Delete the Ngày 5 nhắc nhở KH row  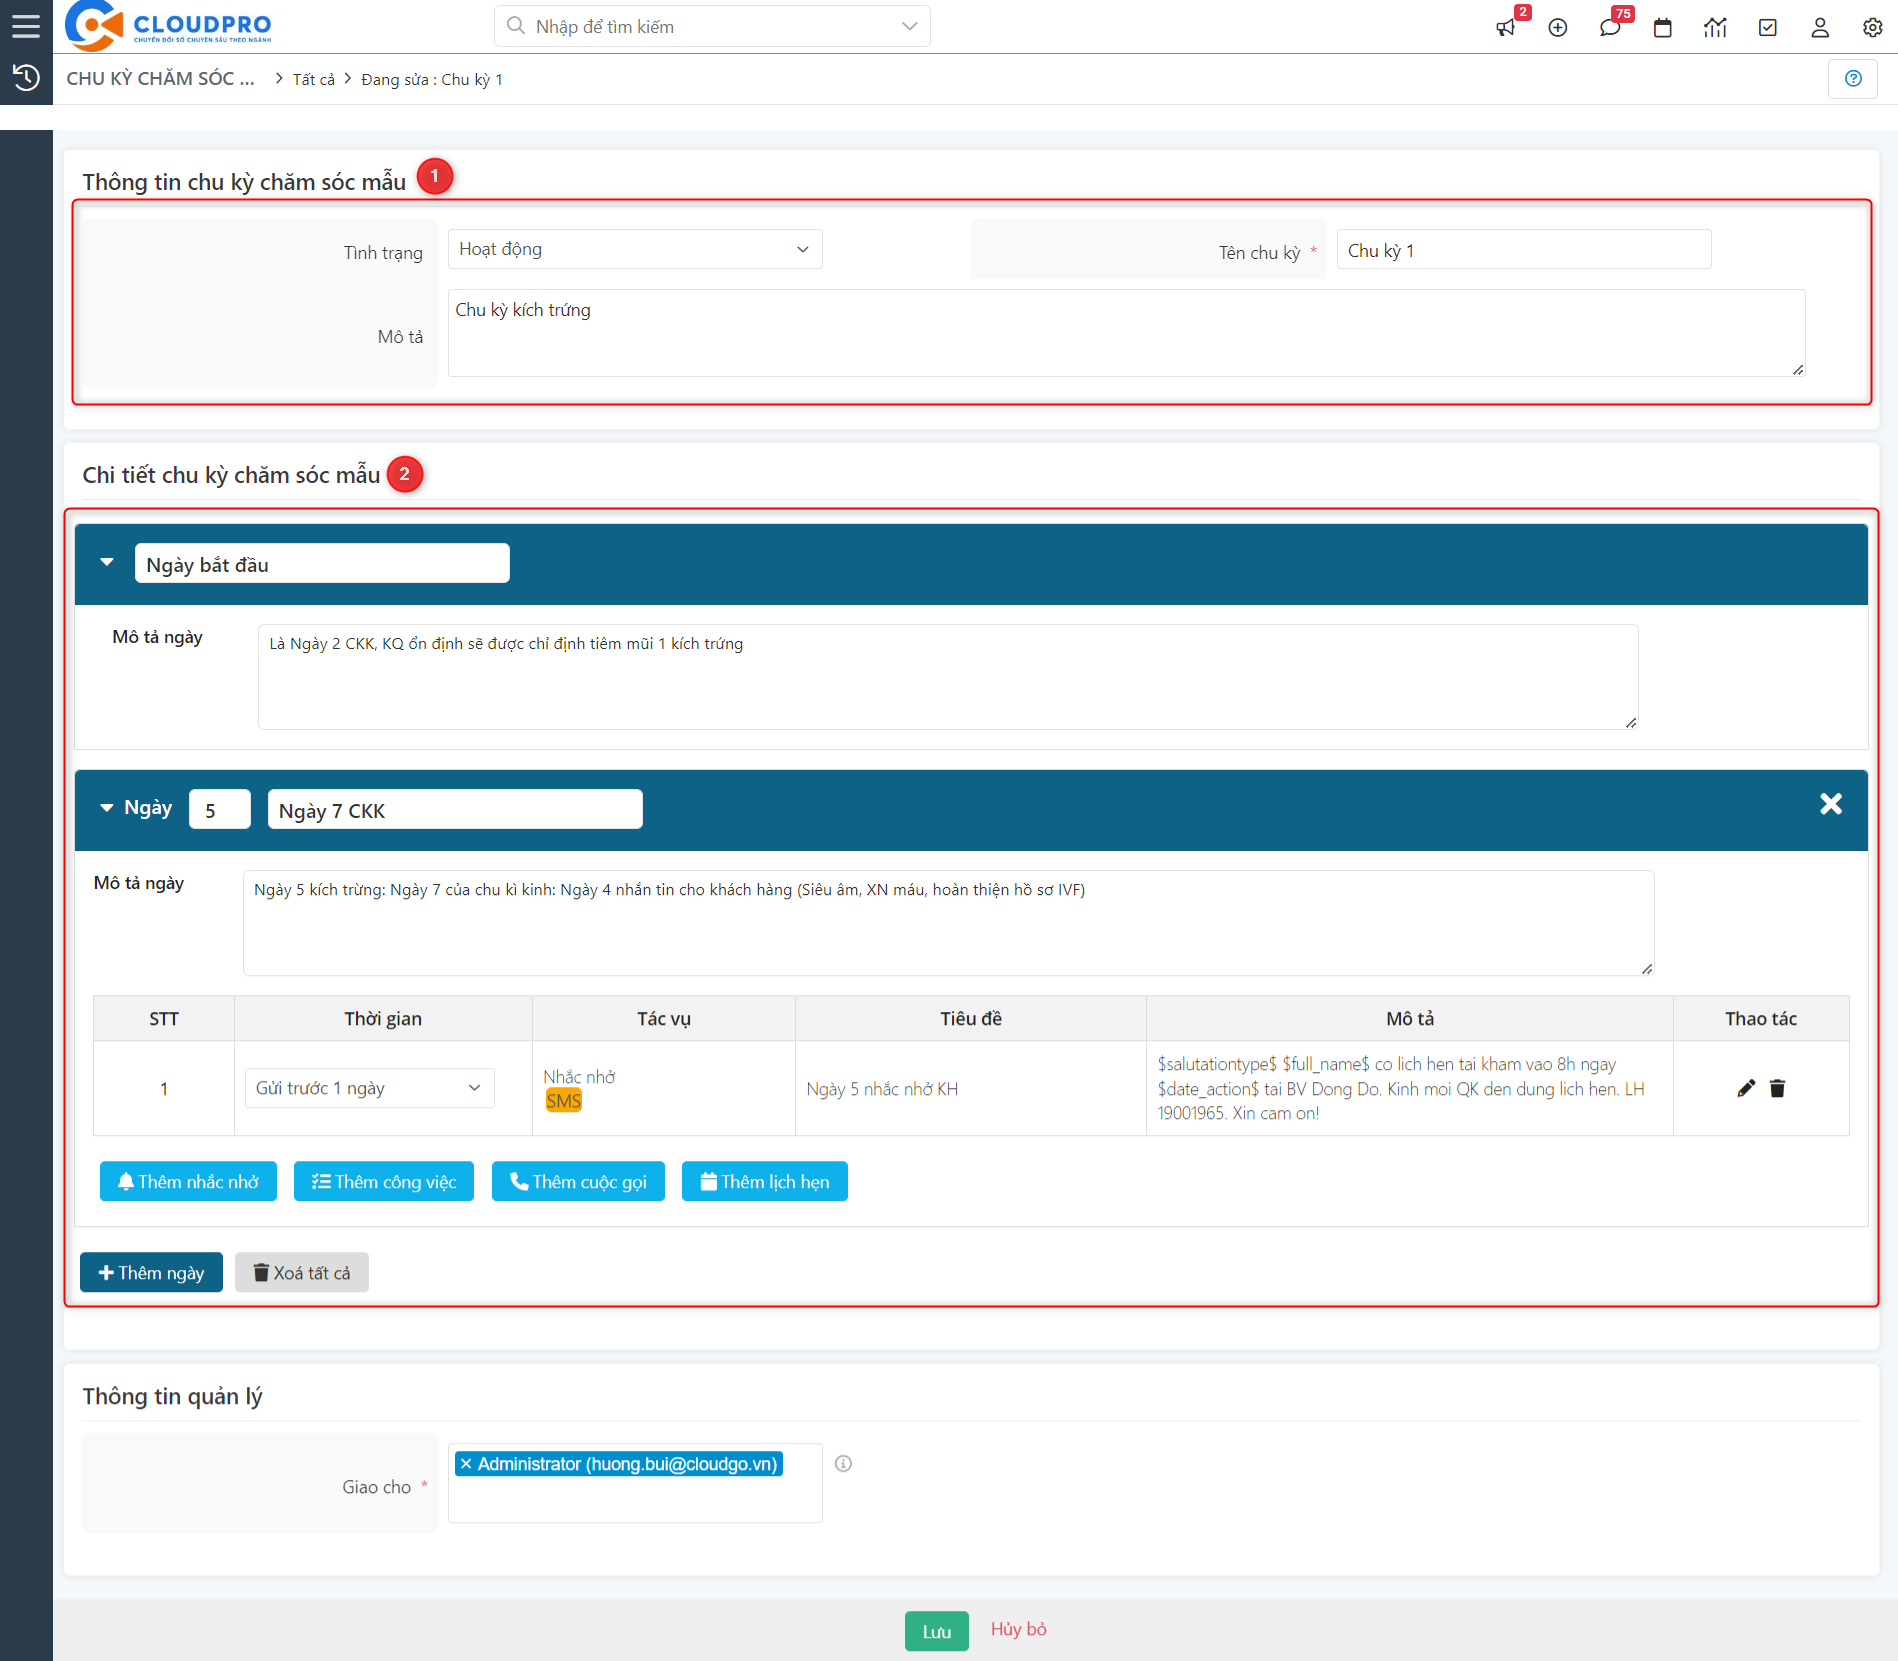pyautogui.click(x=1777, y=1088)
